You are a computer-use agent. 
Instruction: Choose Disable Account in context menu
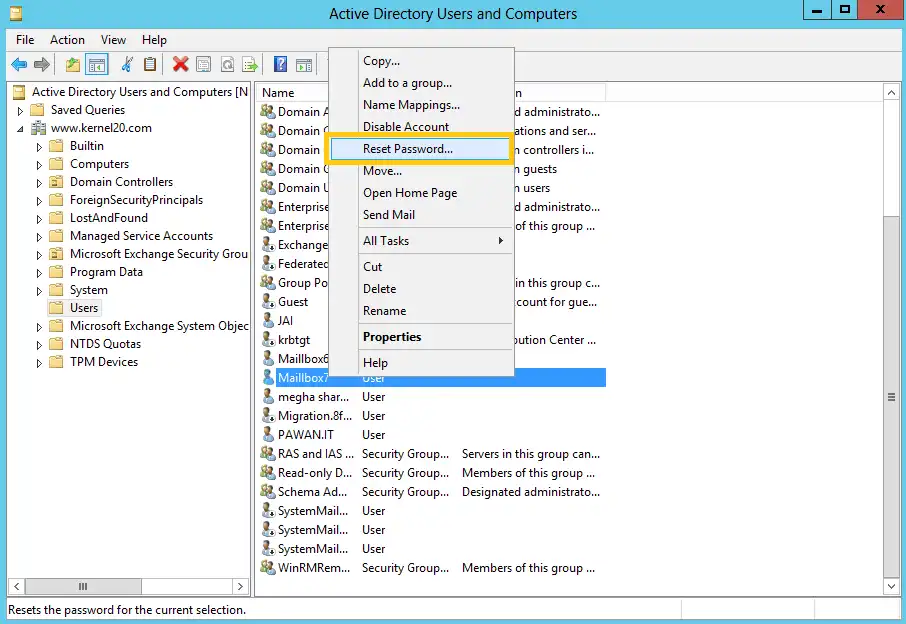(421, 127)
